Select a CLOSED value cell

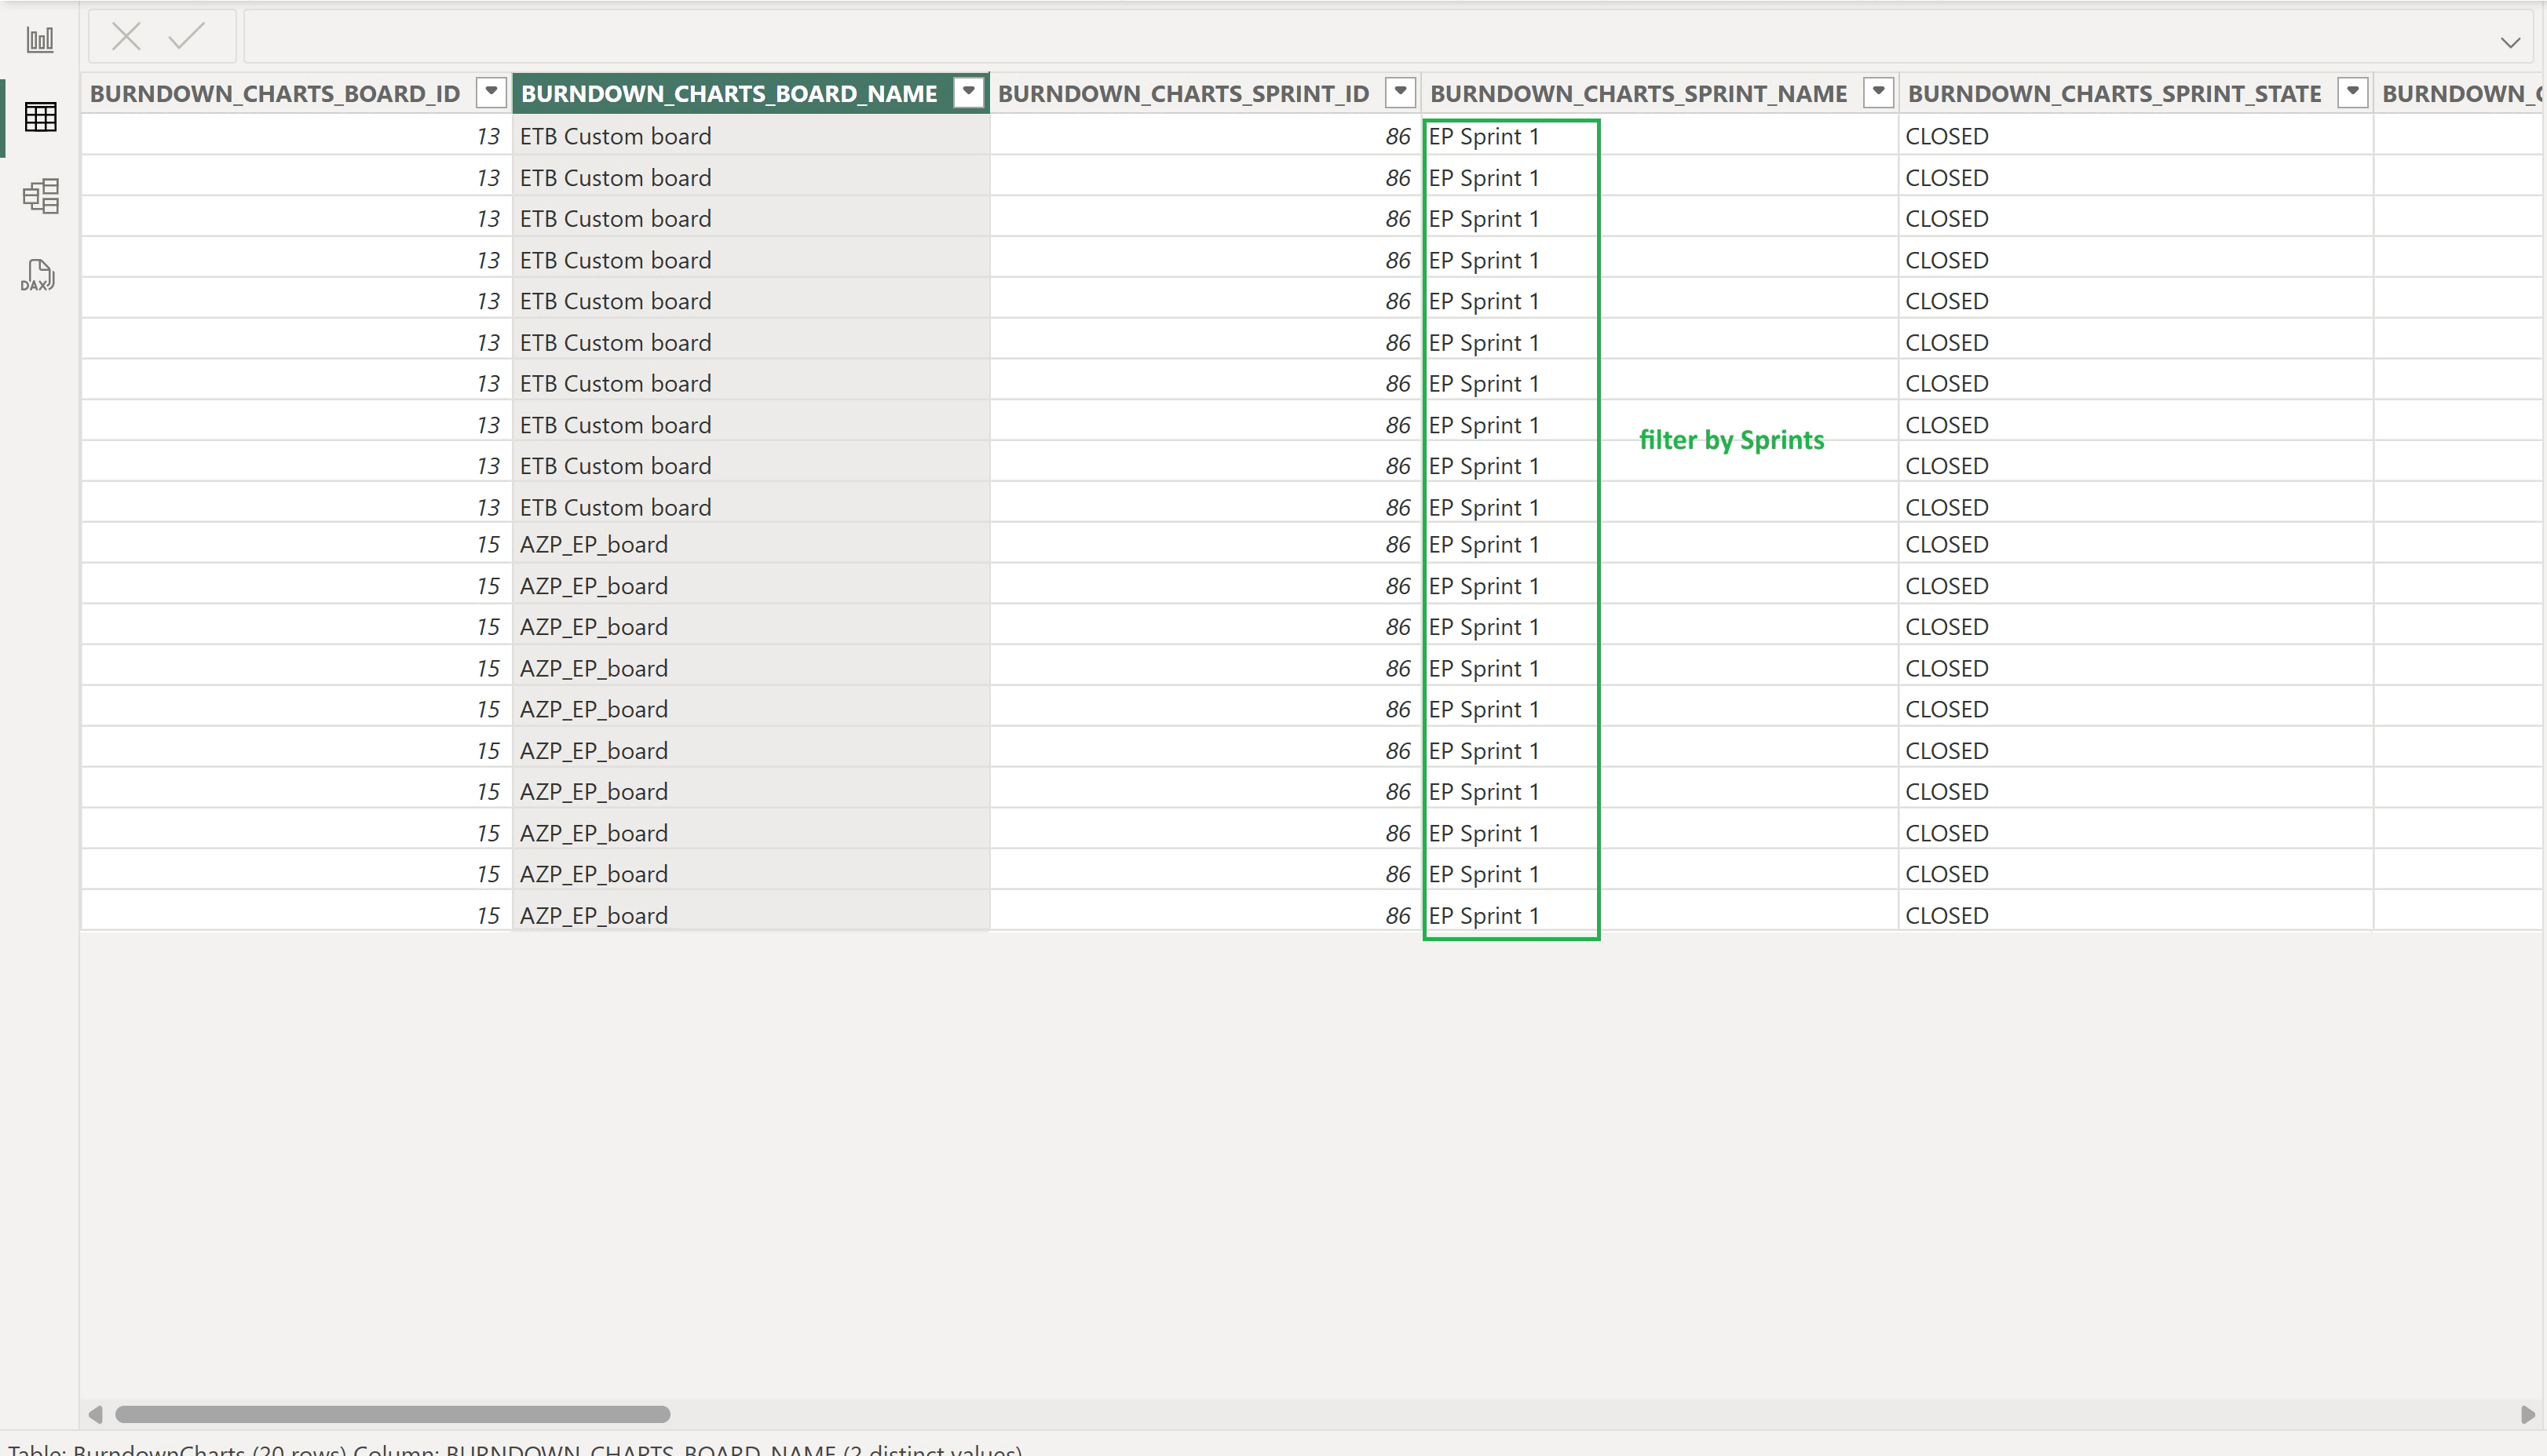pos(1947,136)
